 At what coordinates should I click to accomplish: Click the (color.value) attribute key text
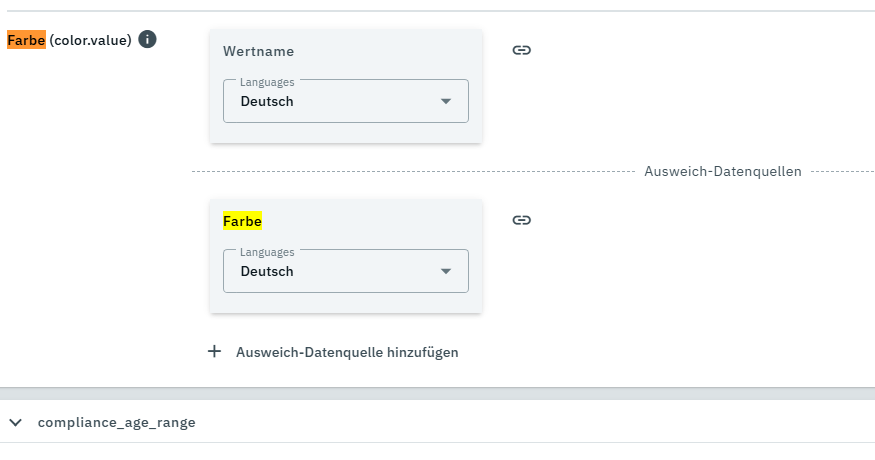pyautogui.click(x=90, y=40)
